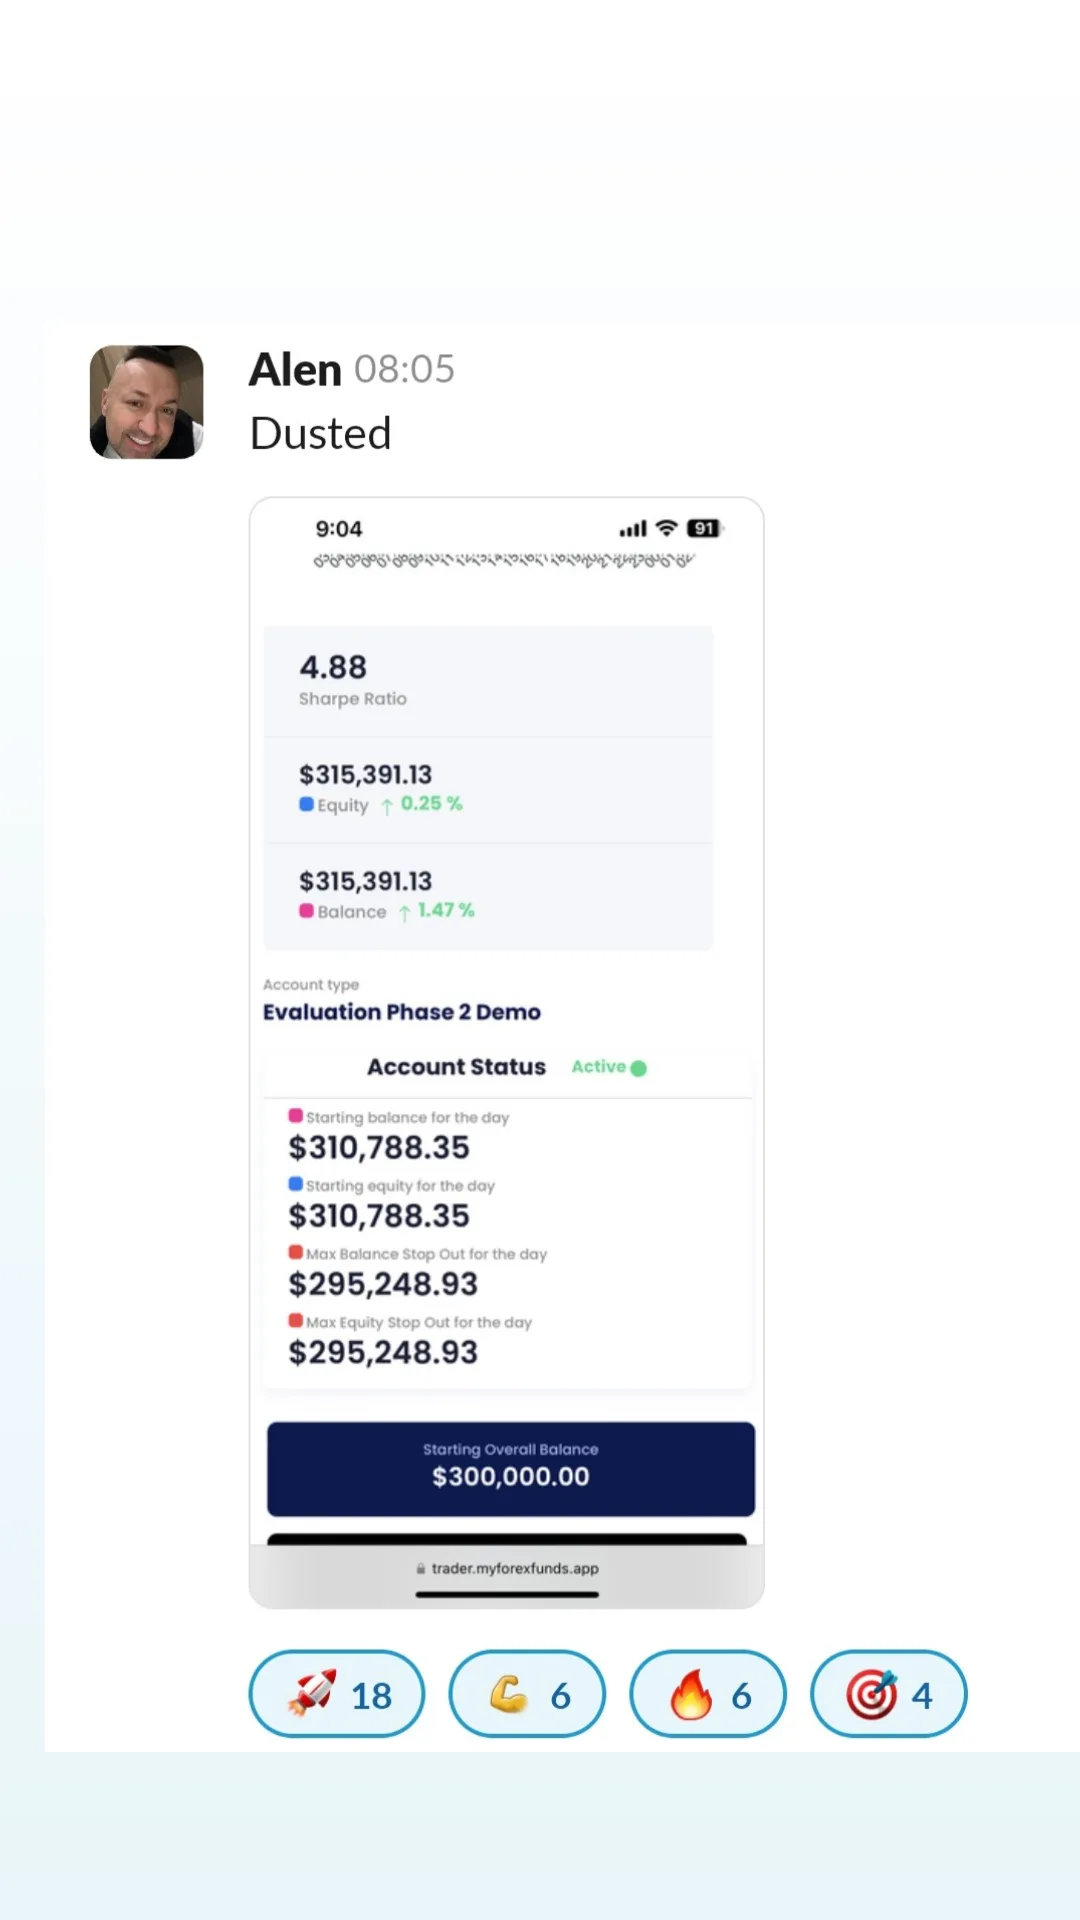Click the Sharpe Ratio 4.88 card
1080x1920 pixels.
click(x=488, y=680)
